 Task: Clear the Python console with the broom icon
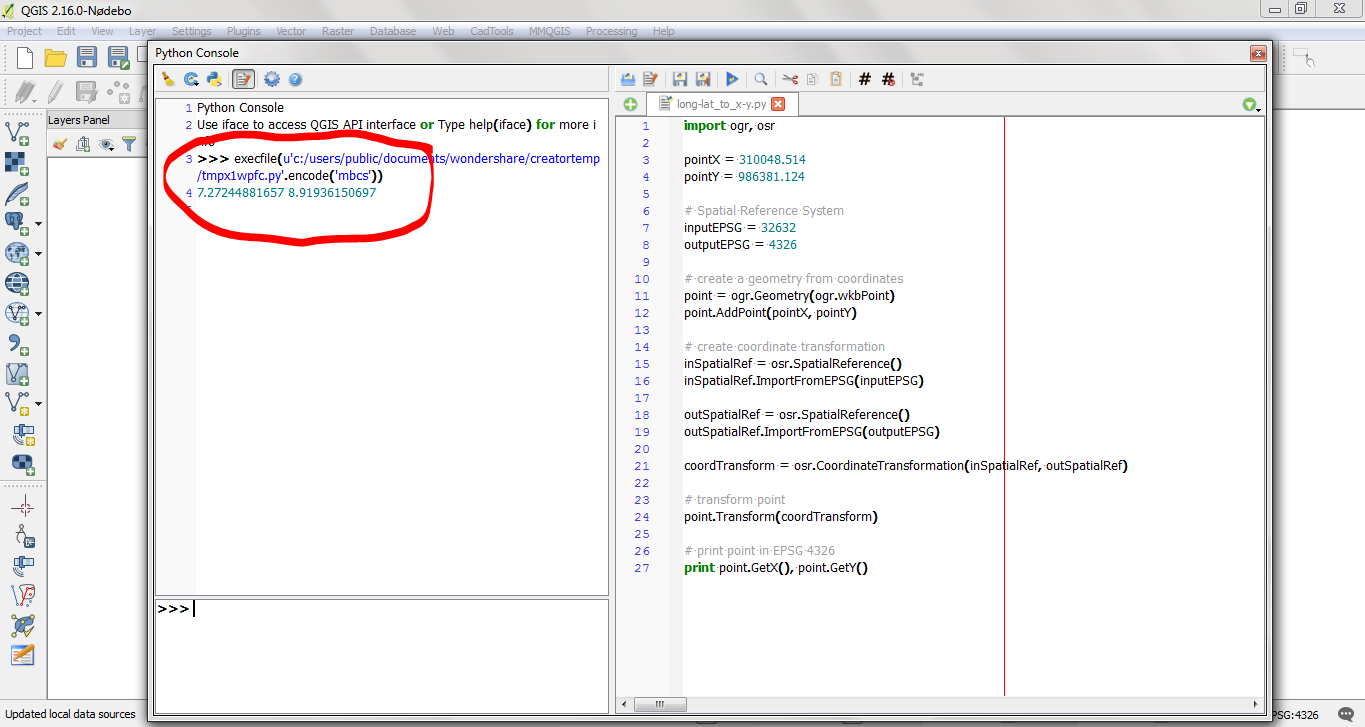tap(168, 78)
